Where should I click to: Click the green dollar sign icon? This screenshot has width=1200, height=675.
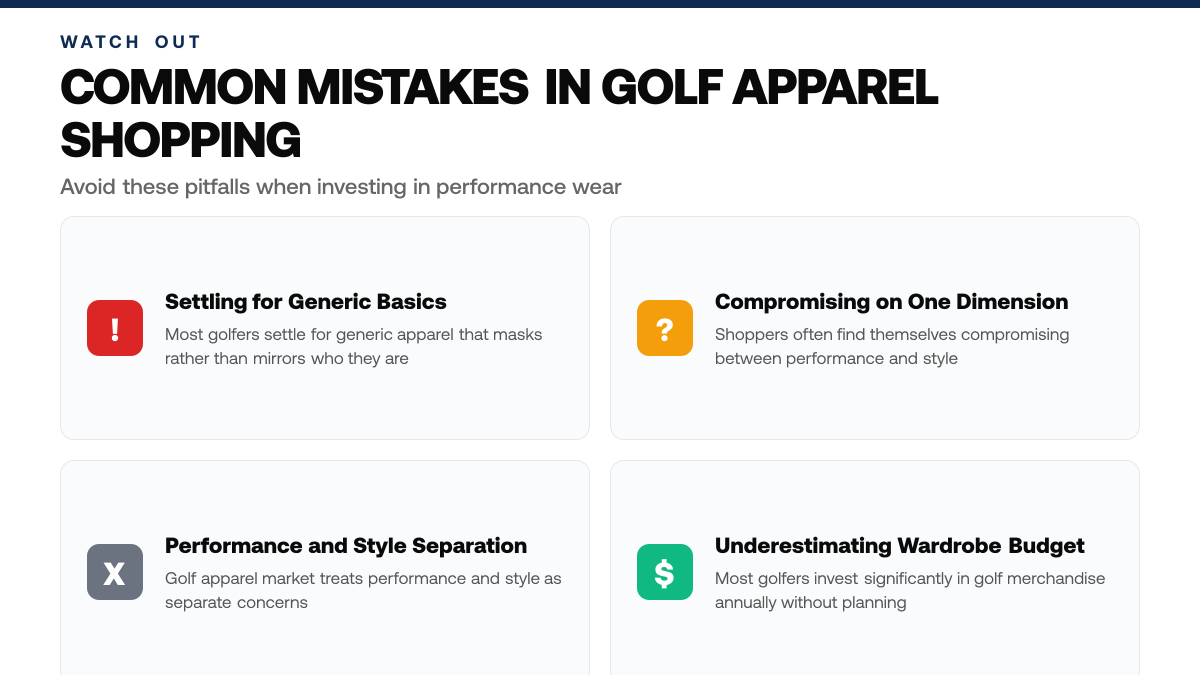coord(665,572)
